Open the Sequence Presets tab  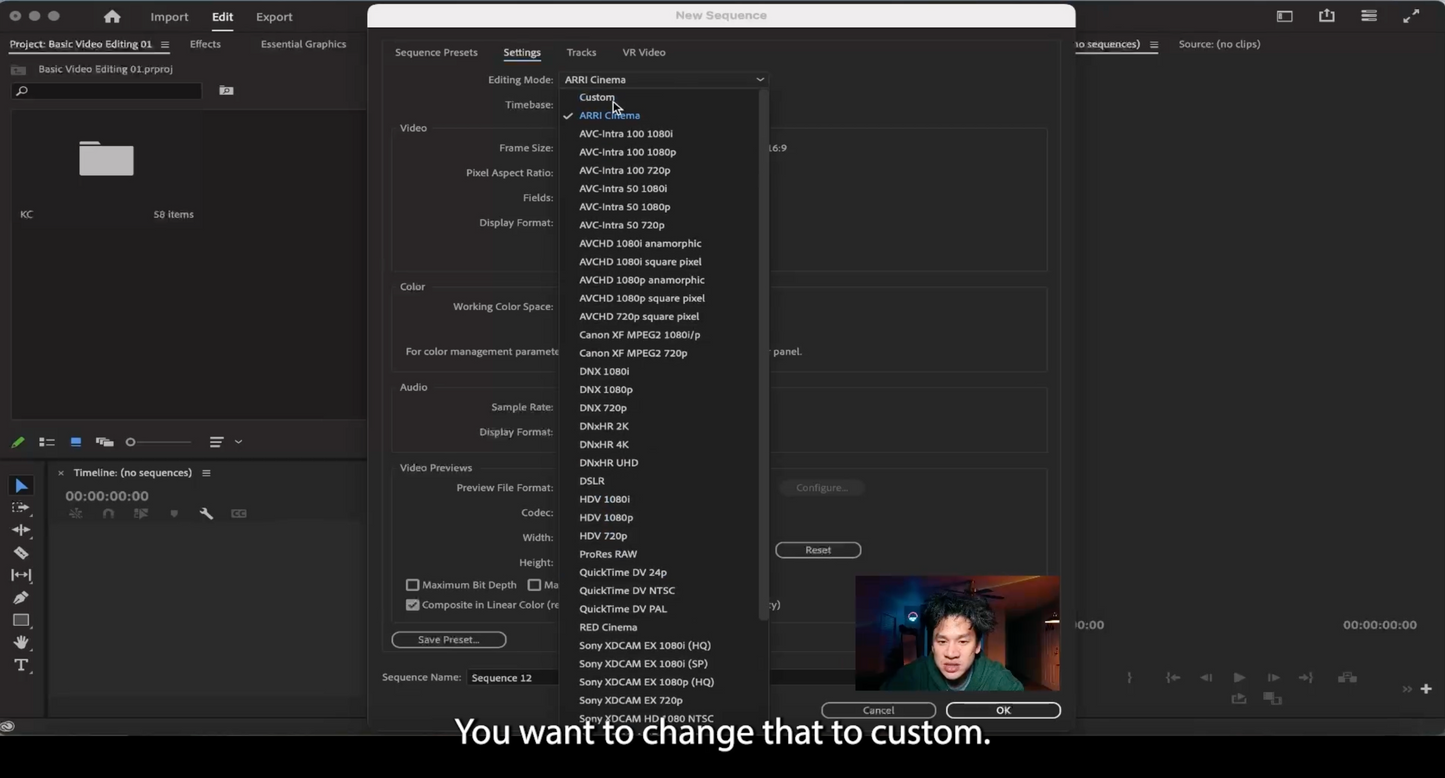436,52
